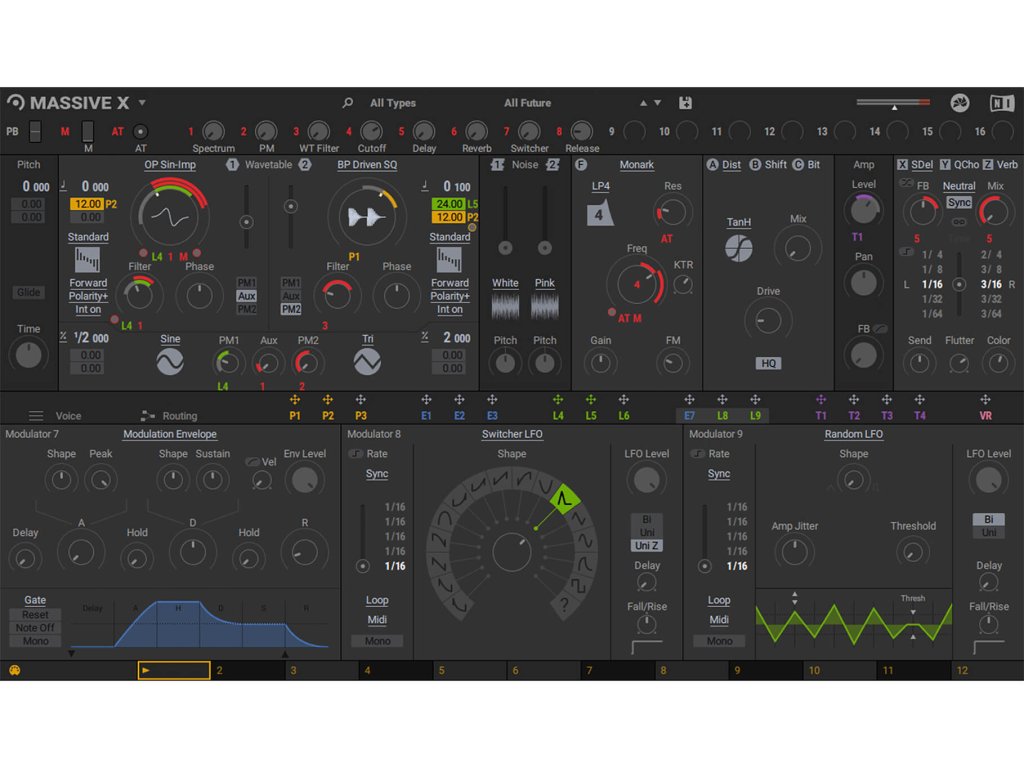Image resolution: width=1024 pixels, height=768 pixels.
Task: Click the Pink noise waveform thumbnail
Action: pos(545,306)
